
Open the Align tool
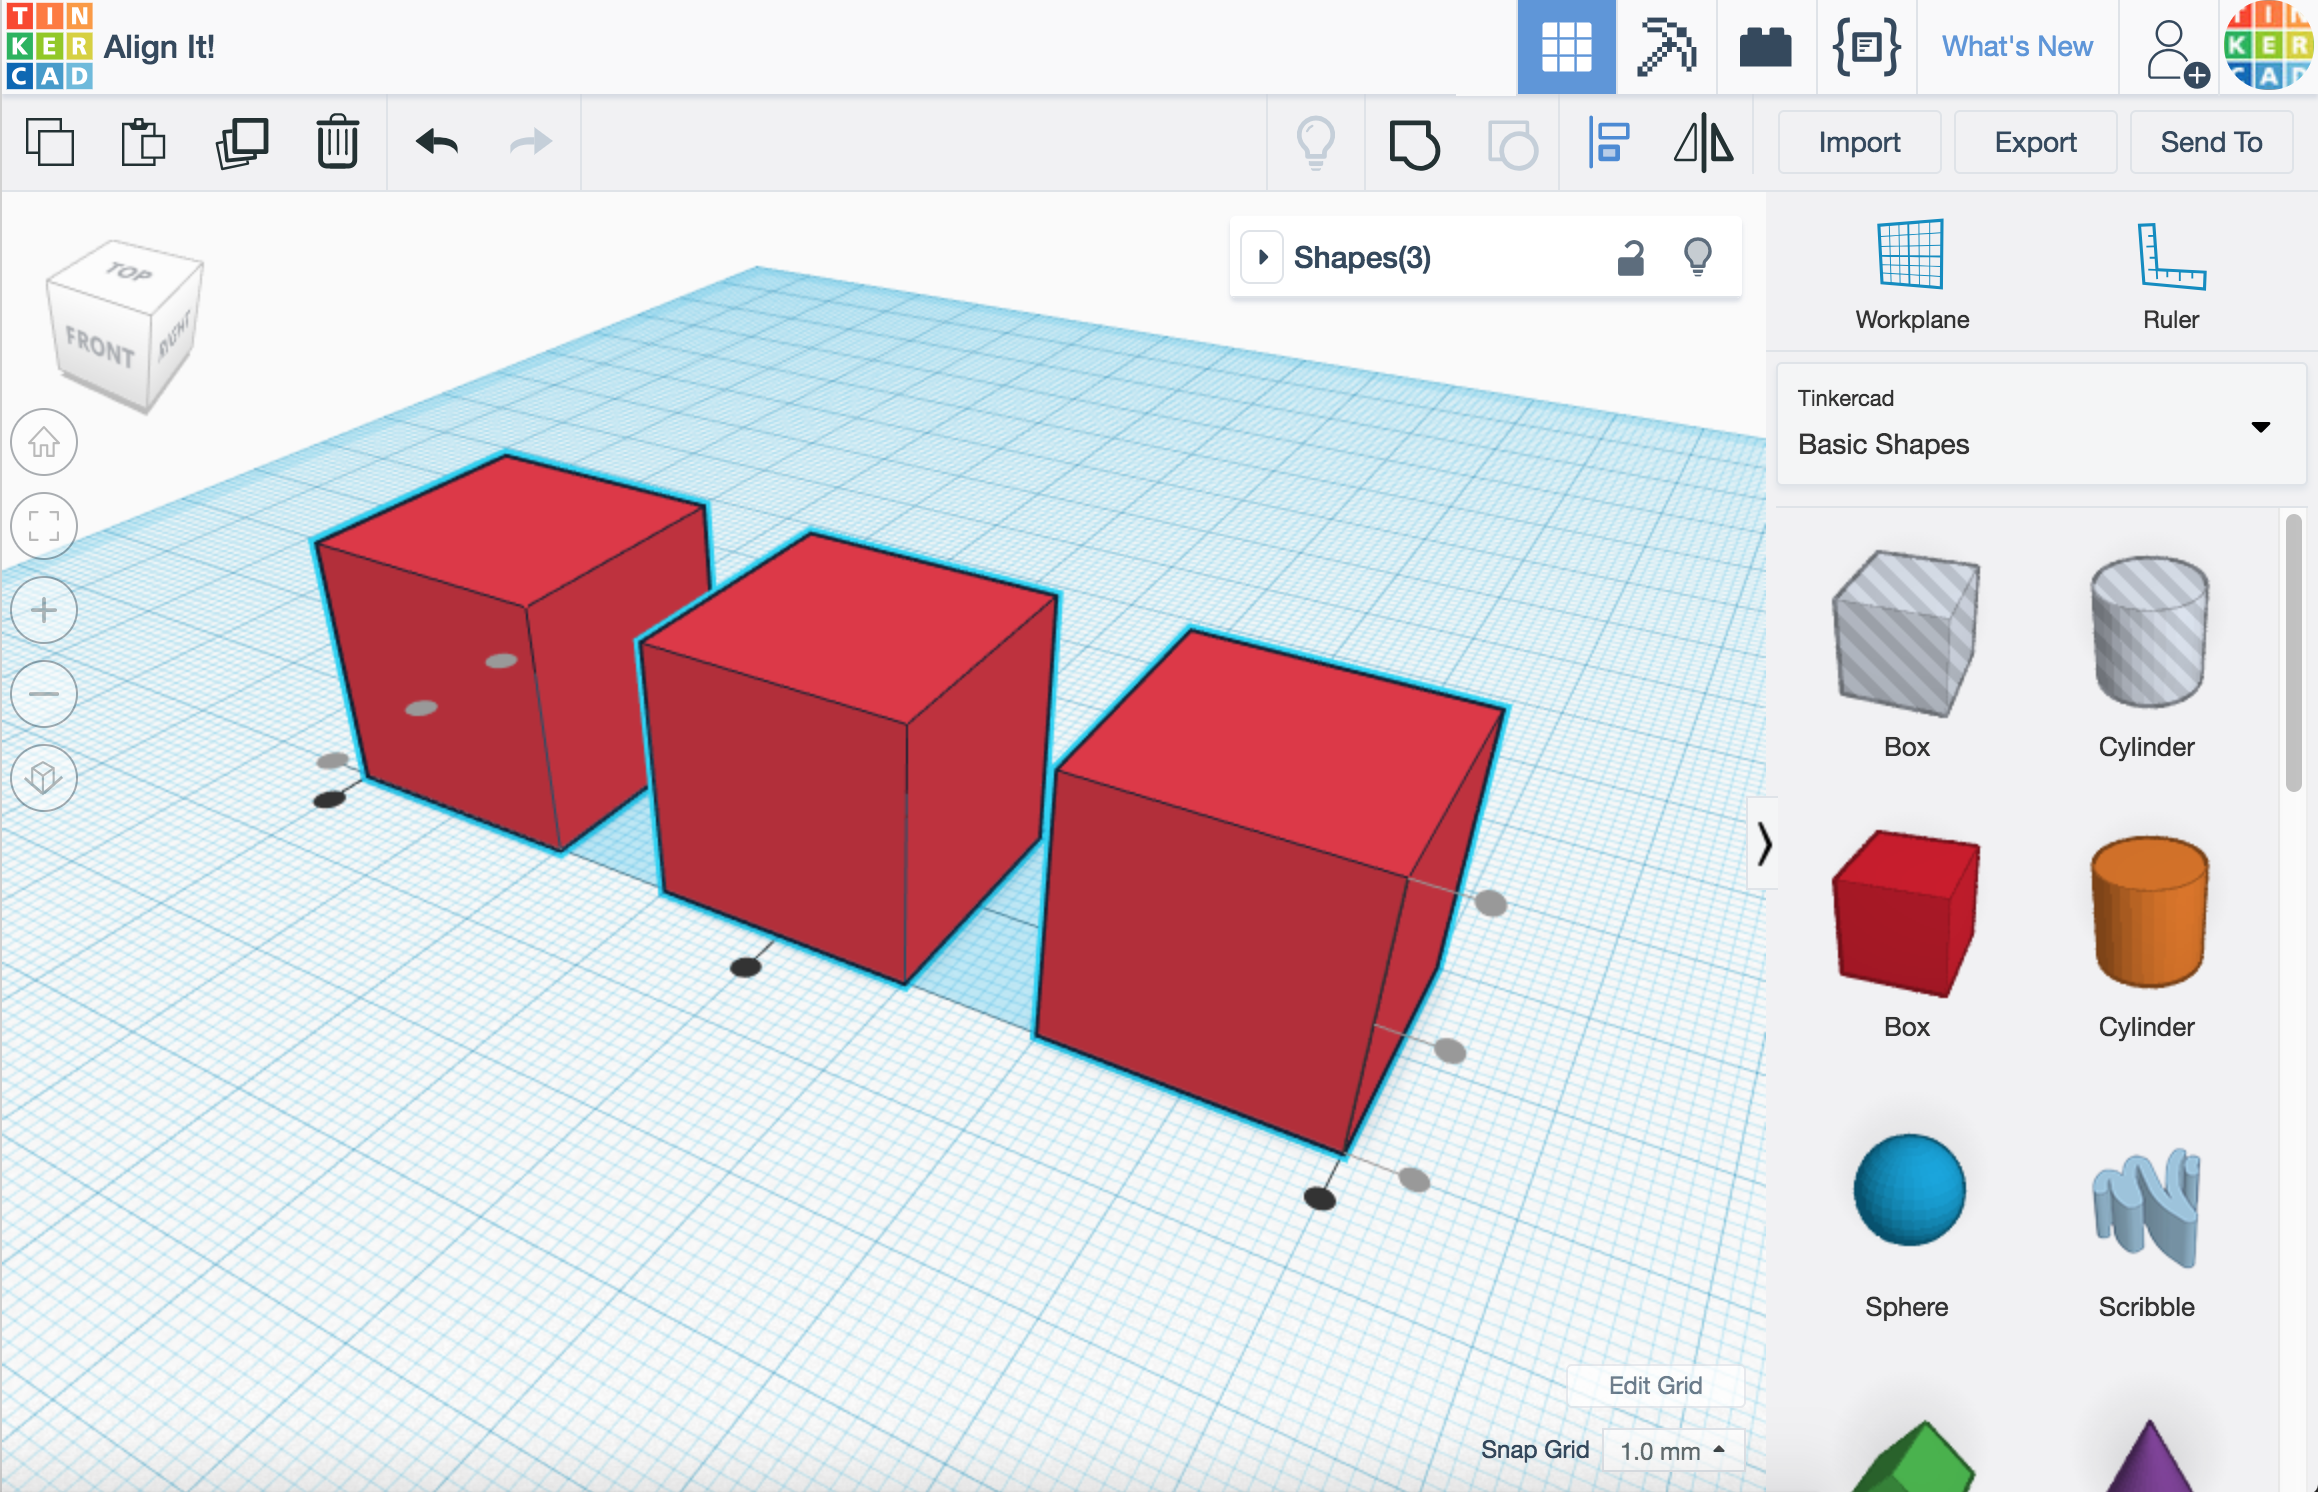click(x=1609, y=142)
